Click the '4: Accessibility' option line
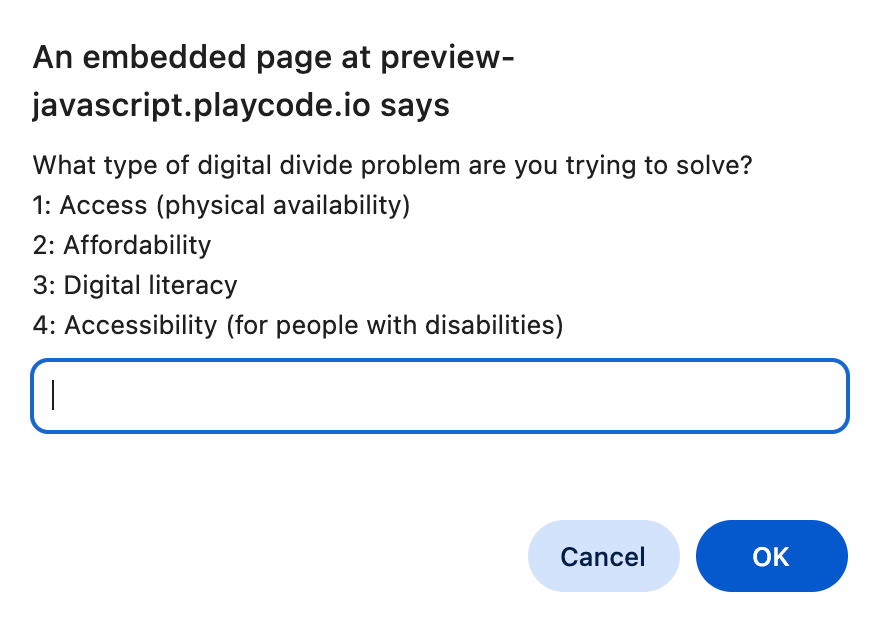Viewport: 882px width, 620px height. tap(298, 325)
